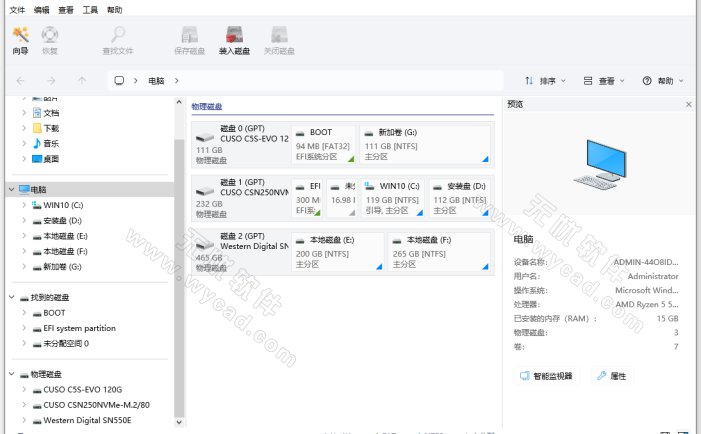
Task: Select WIN10 (C:) 119 GB partition
Action: click(x=393, y=198)
